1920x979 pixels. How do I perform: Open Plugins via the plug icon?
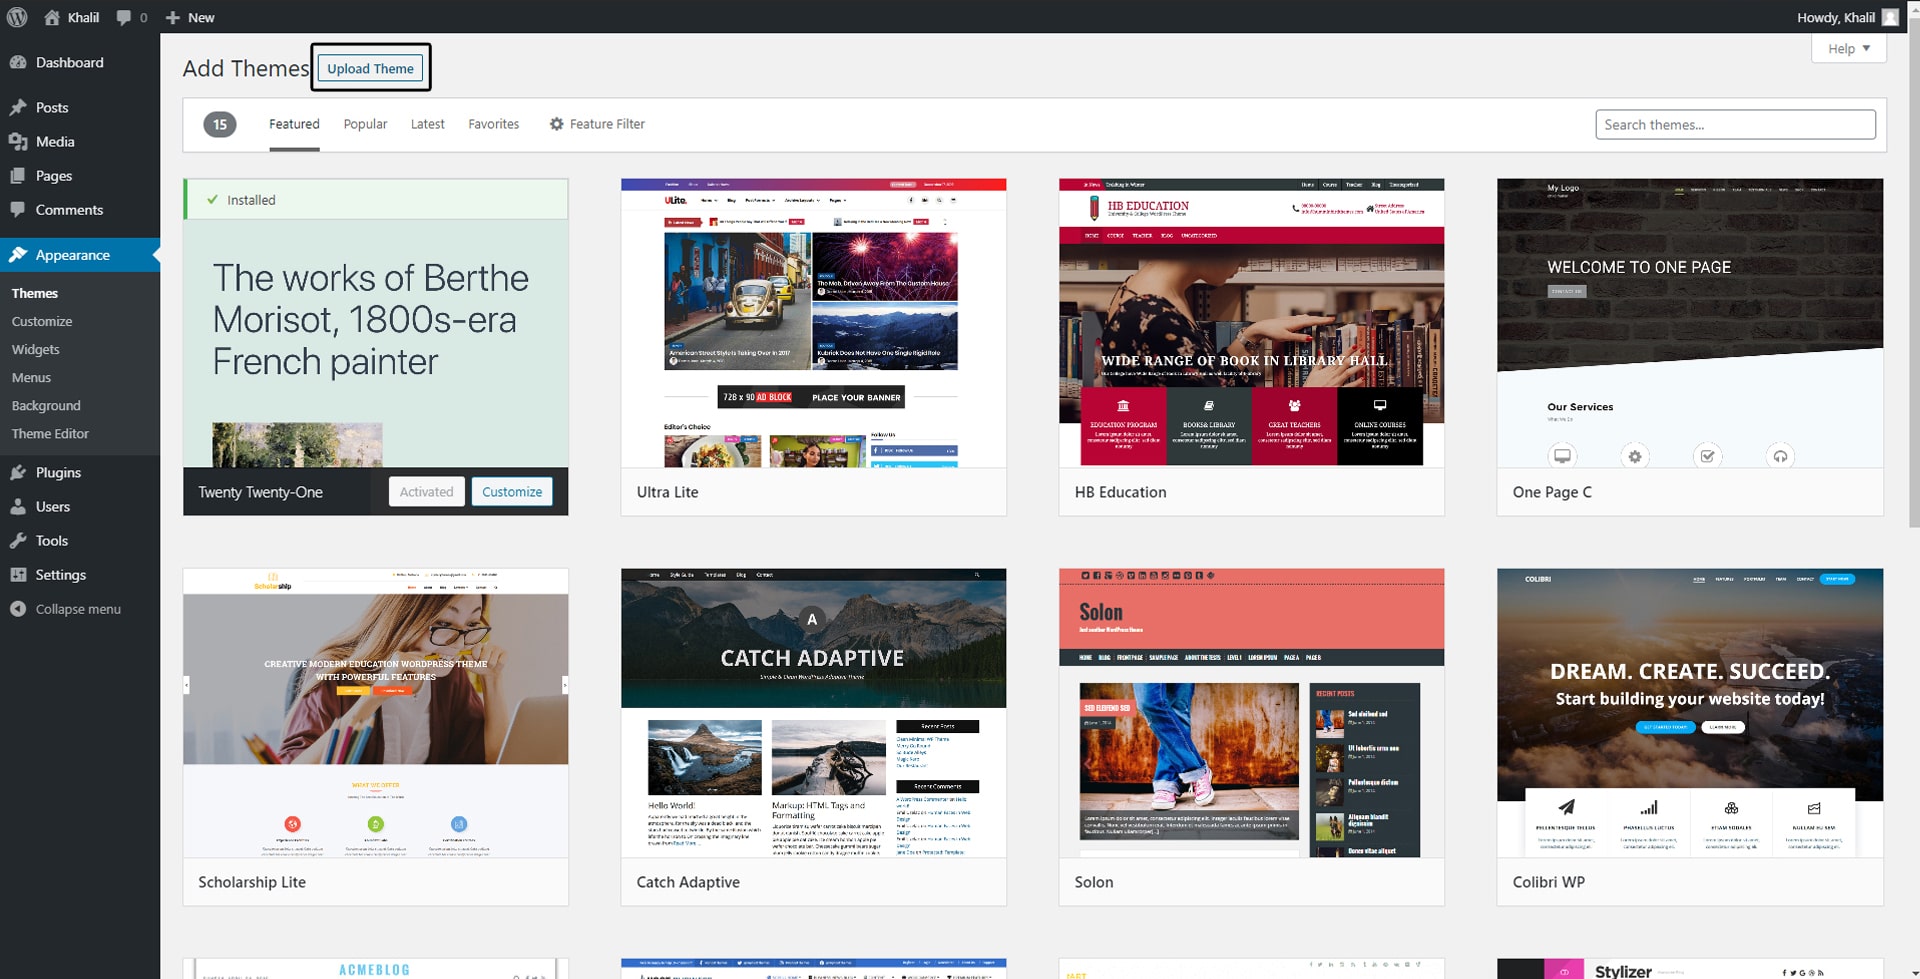coord(18,473)
